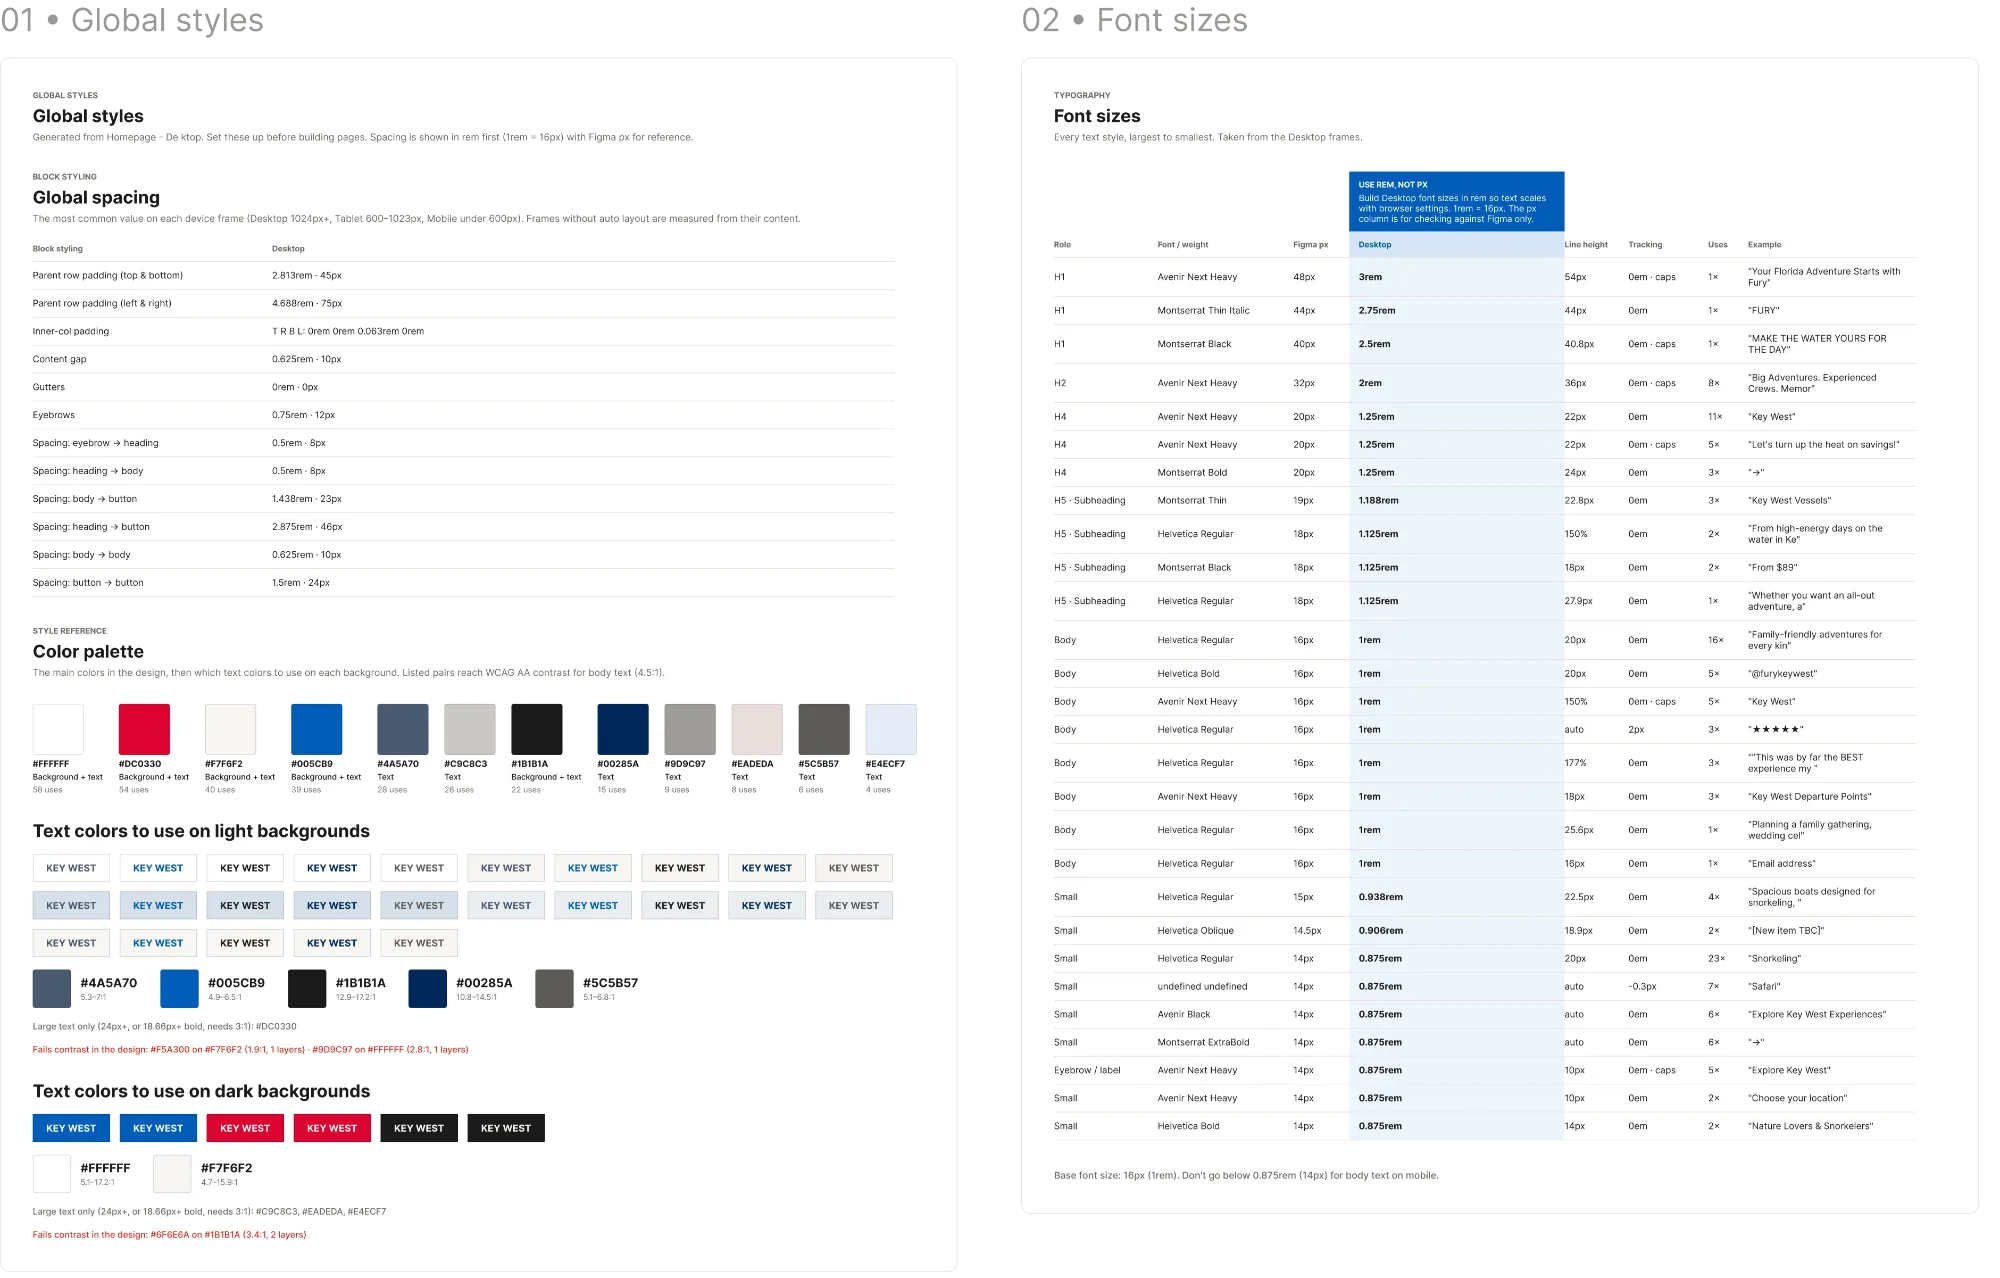Image resolution: width=2000 pixels, height=1278 pixels.
Task: Select the 'Gutters' row label
Action: (49, 387)
